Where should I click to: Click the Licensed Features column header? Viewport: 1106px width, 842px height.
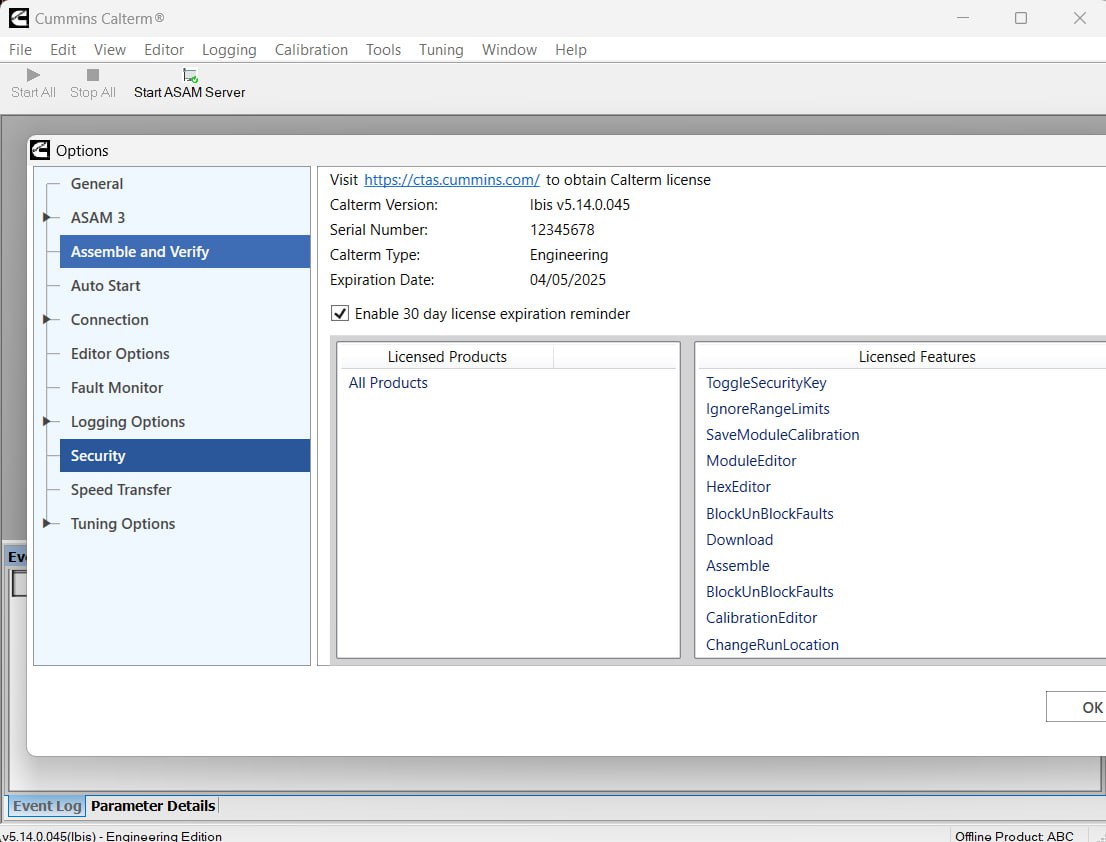click(x=917, y=357)
